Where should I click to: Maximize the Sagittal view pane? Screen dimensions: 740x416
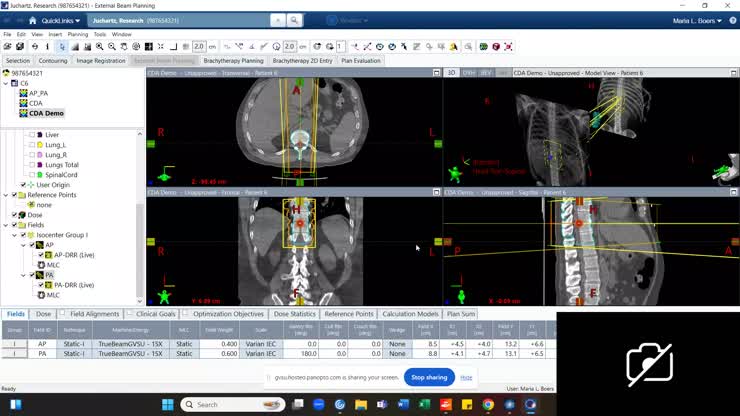(733, 192)
